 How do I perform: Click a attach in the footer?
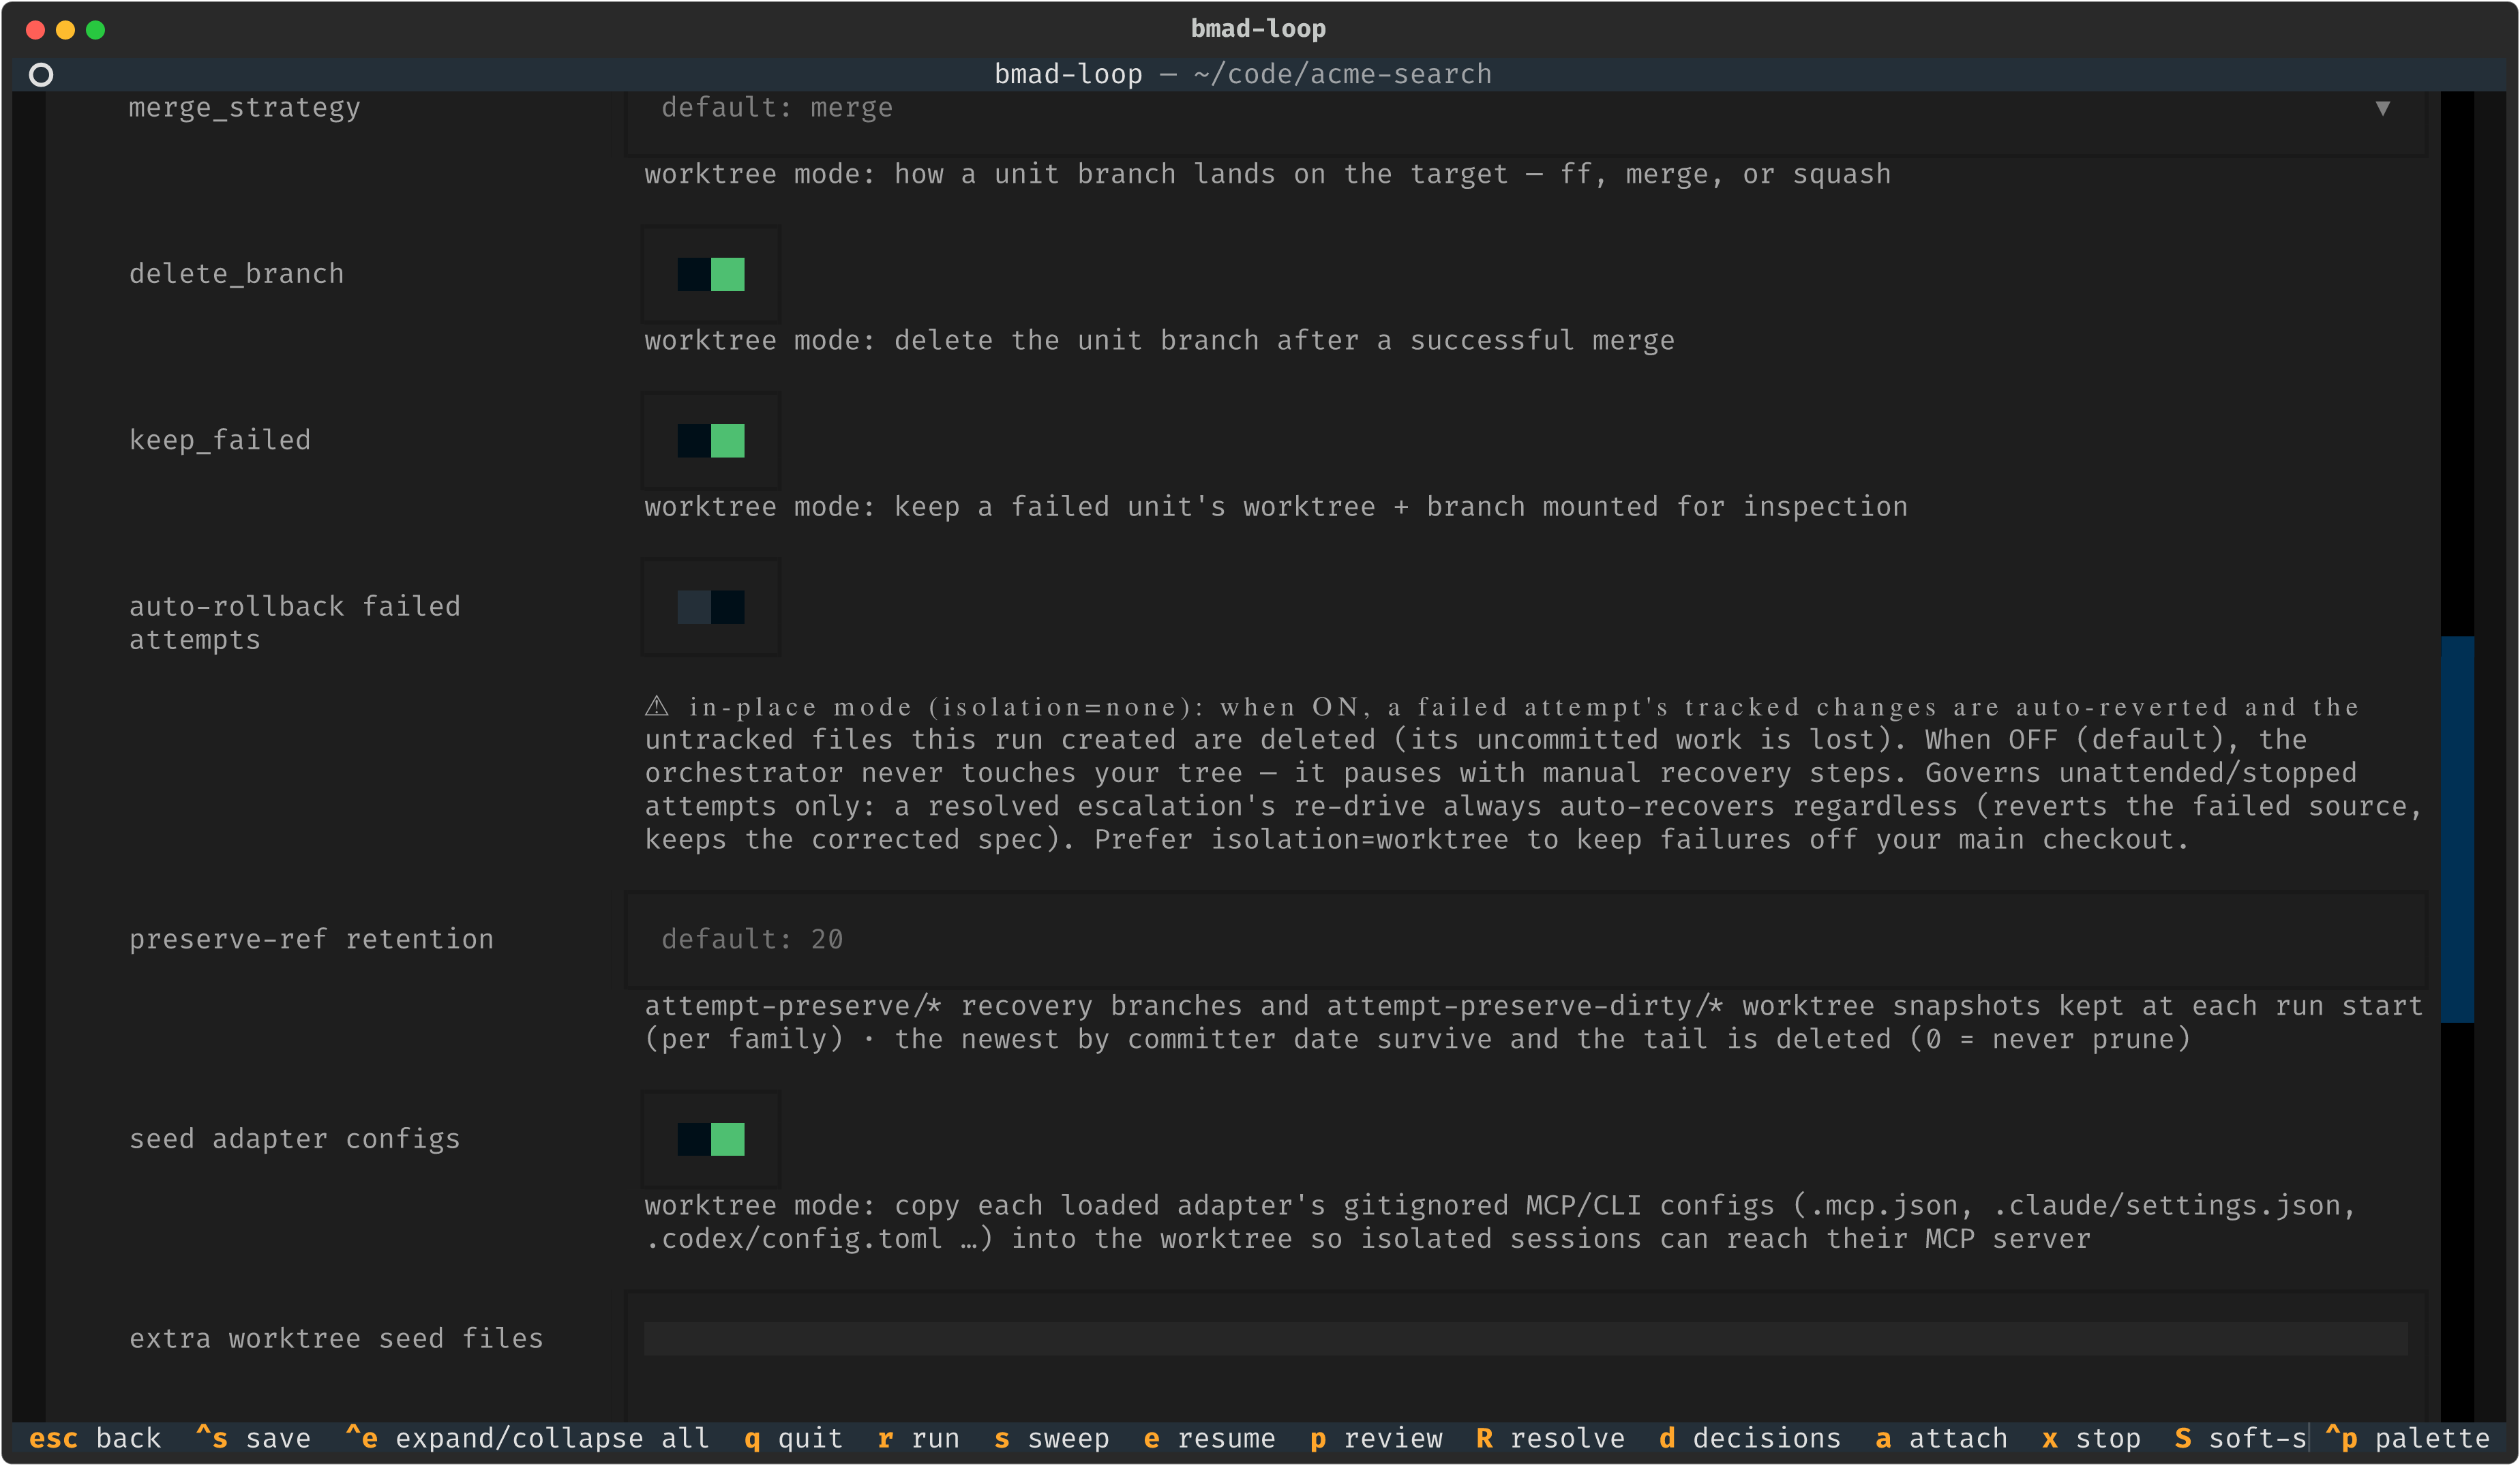(1941, 1438)
